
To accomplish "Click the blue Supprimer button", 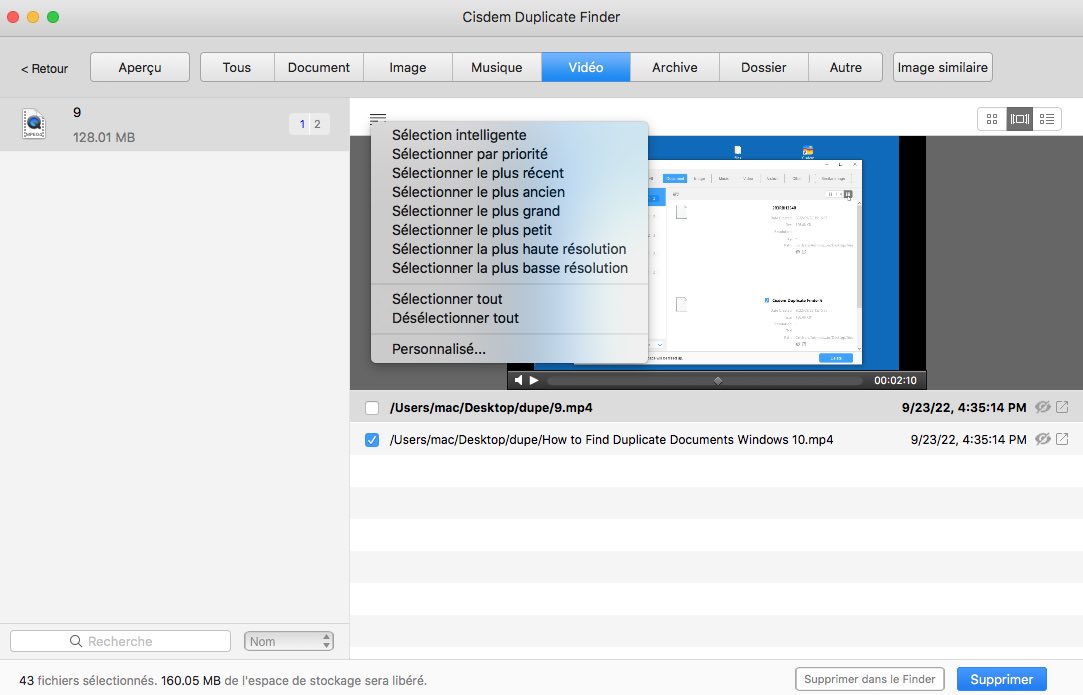I will [1001, 679].
